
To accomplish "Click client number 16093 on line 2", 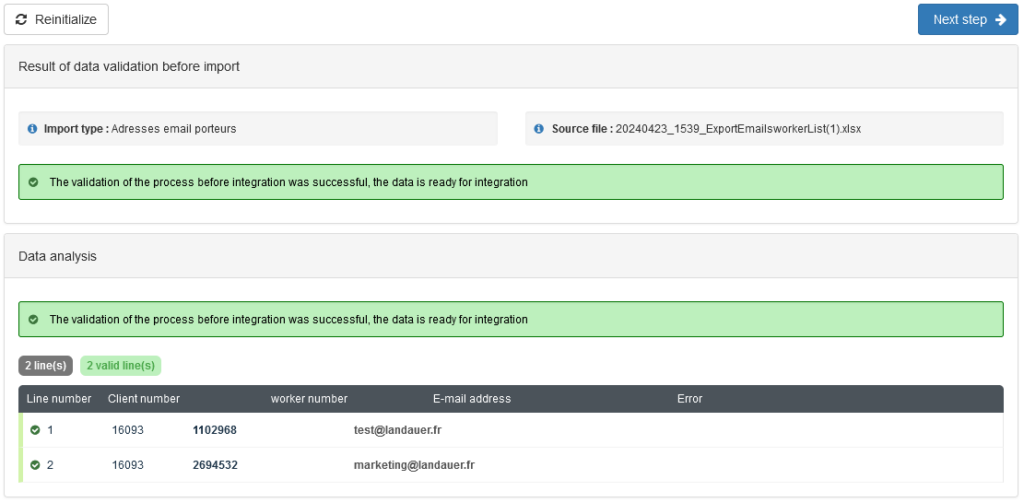I will (x=128, y=465).
